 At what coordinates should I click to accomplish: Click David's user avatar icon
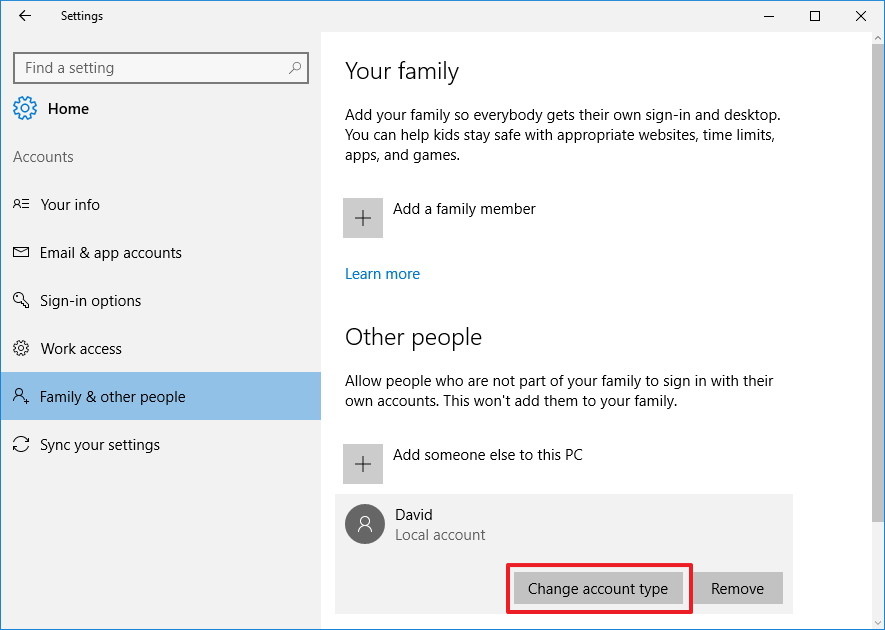click(x=365, y=524)
